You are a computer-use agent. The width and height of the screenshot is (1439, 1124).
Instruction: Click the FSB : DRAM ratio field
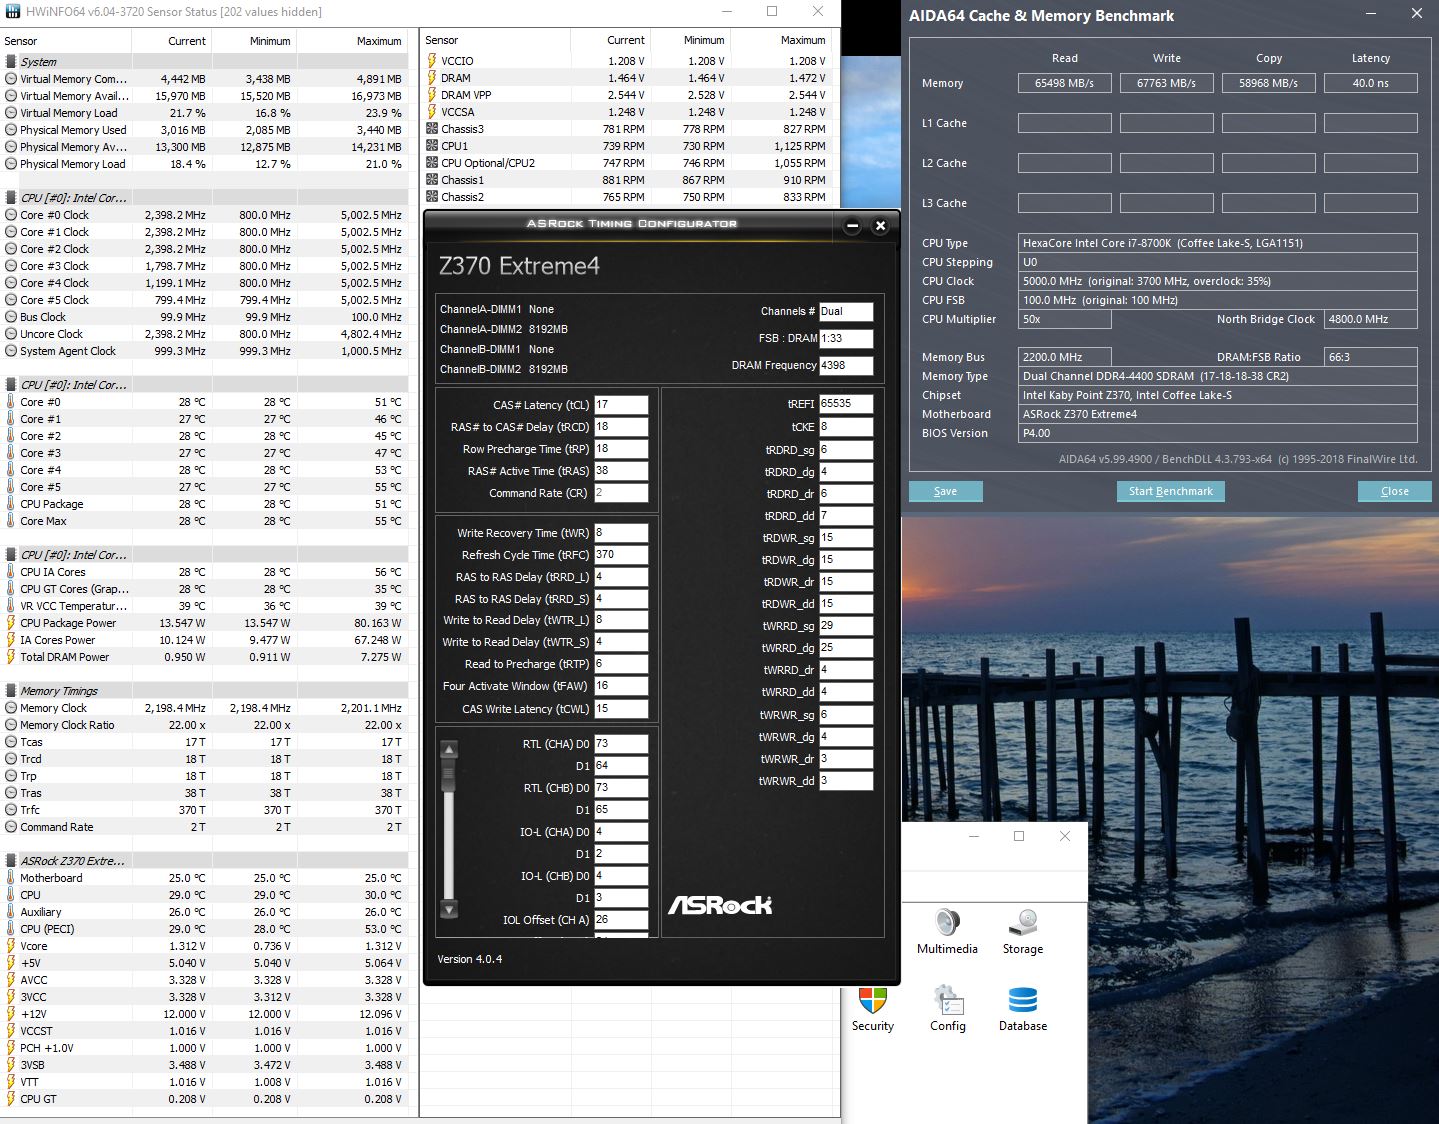[x=846, y=339]
